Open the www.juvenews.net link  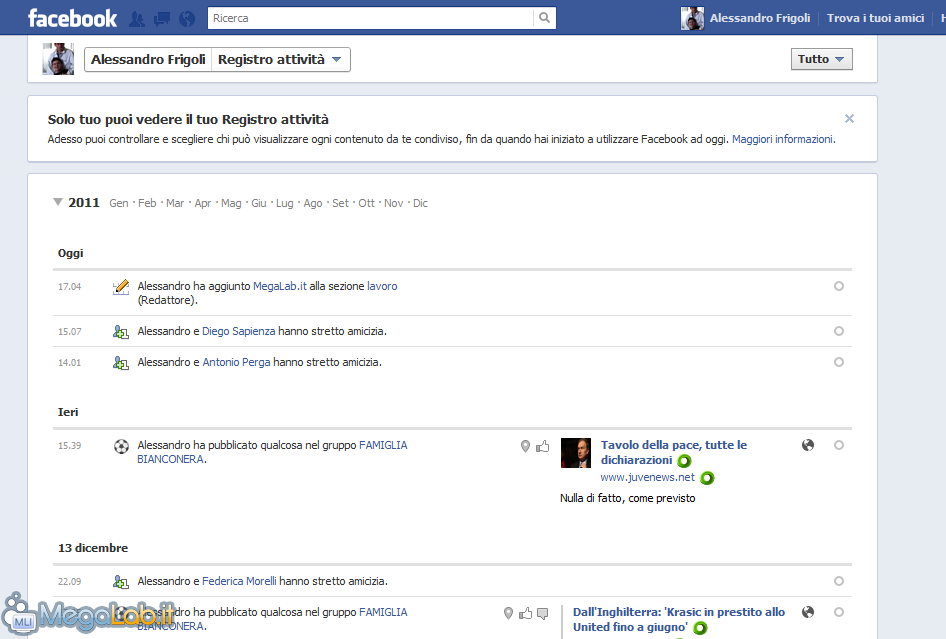[x=647, y=477]
